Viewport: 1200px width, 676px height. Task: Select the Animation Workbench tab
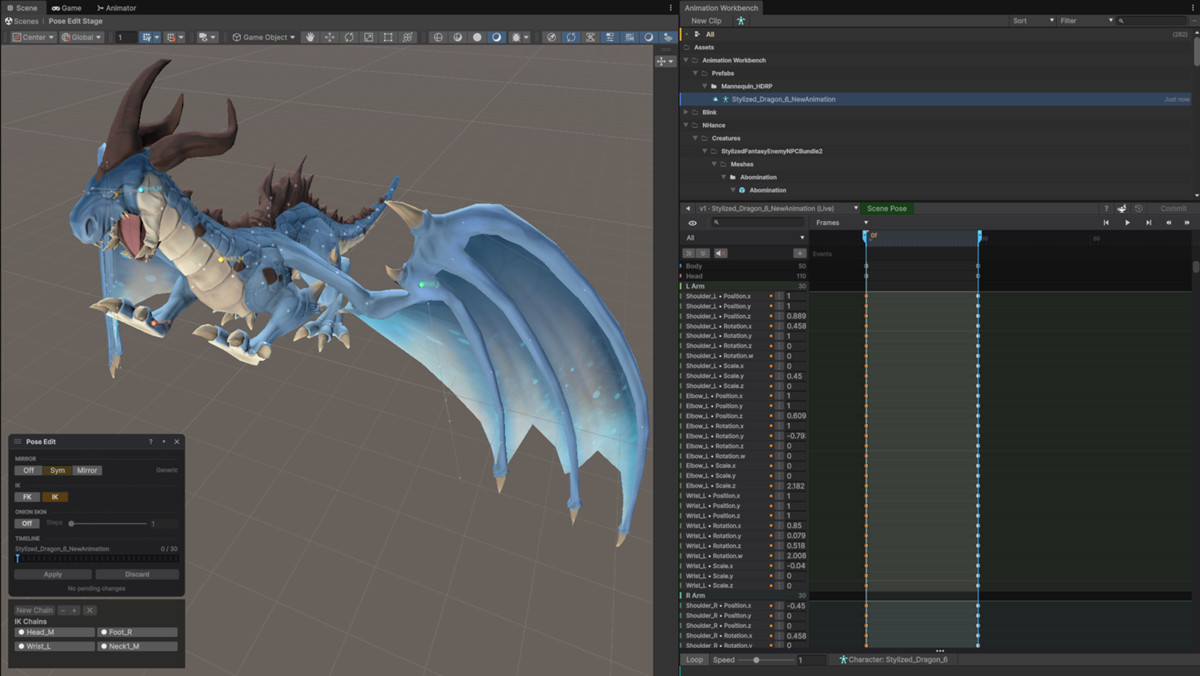click(x=721, y=8)
